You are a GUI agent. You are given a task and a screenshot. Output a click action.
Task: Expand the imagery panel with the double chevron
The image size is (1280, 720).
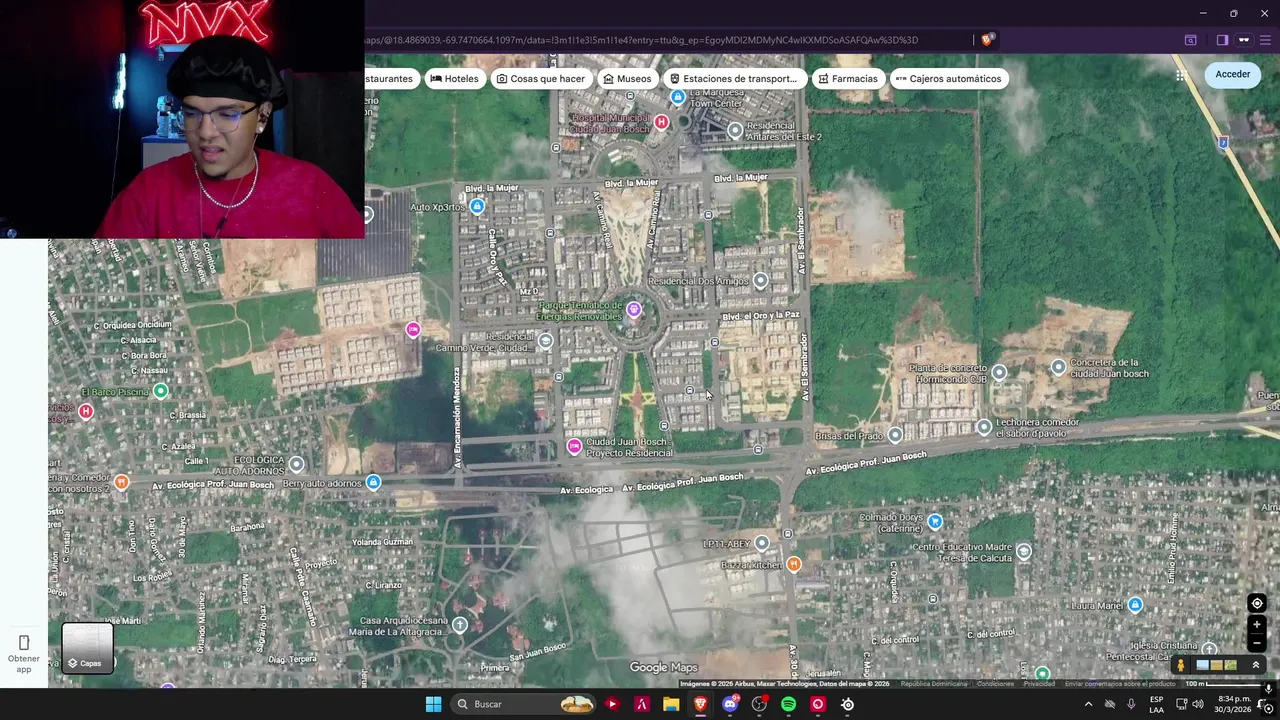tap(1256, 665)
